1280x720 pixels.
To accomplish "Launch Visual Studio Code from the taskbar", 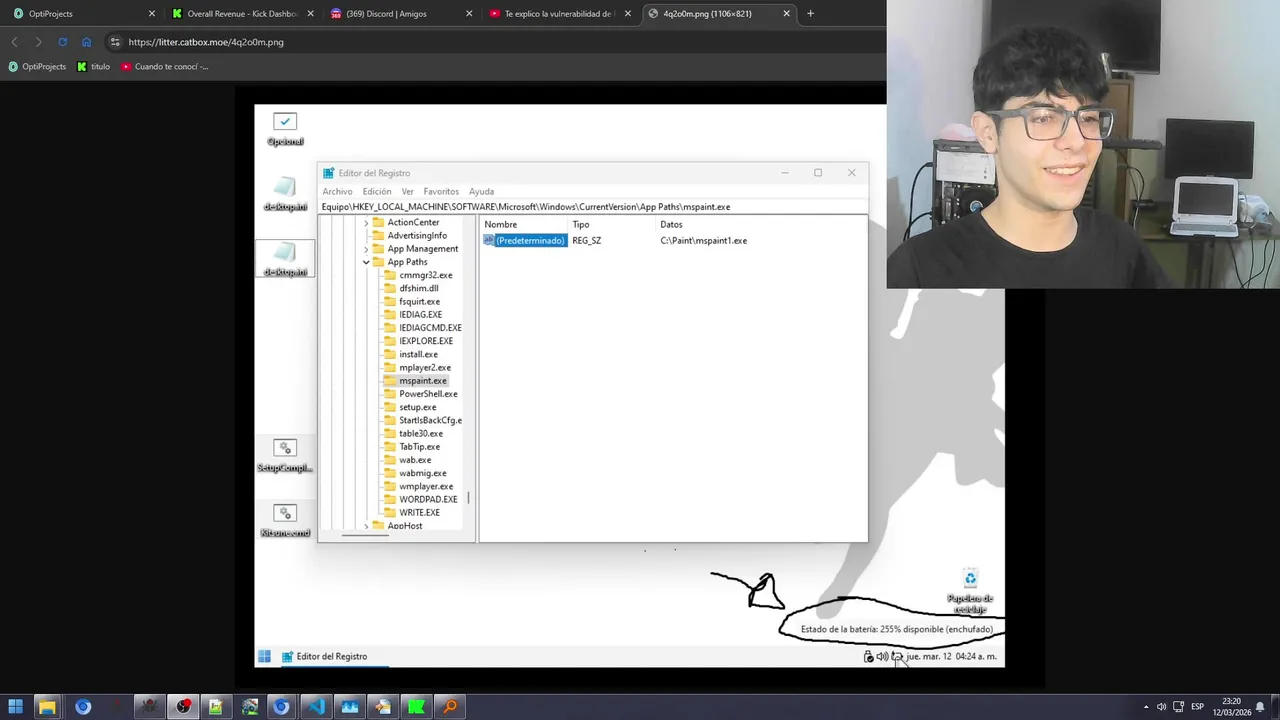I will coord(316,707).
